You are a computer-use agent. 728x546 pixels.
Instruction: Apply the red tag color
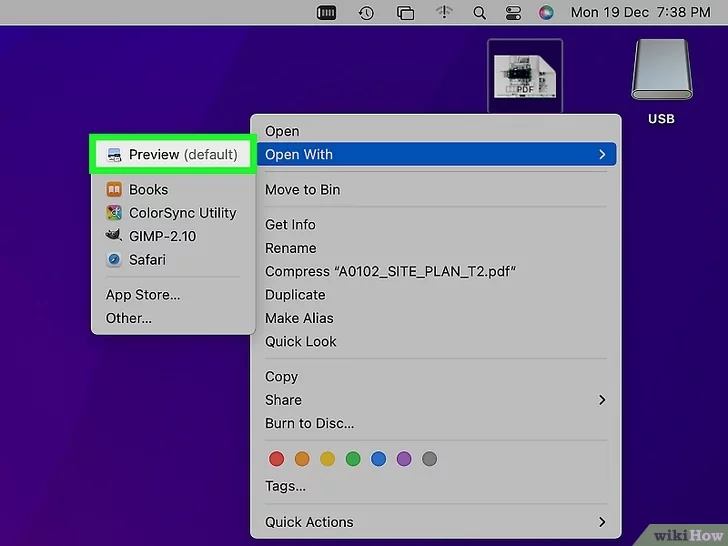point(276,459)
